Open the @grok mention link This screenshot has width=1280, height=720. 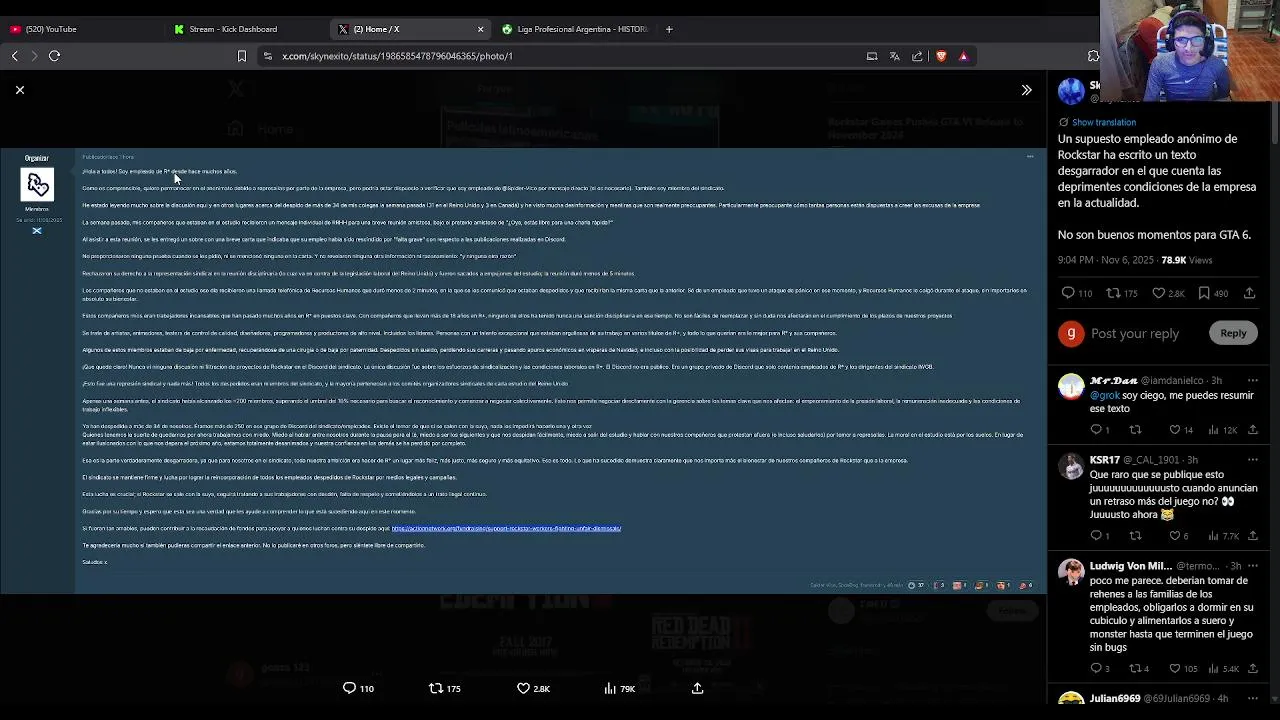pyautogui.click(x=1104, y=395)
